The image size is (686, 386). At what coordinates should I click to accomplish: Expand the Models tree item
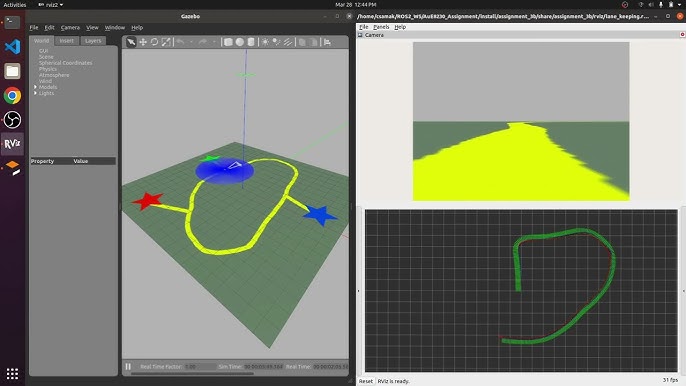[35, 87]
